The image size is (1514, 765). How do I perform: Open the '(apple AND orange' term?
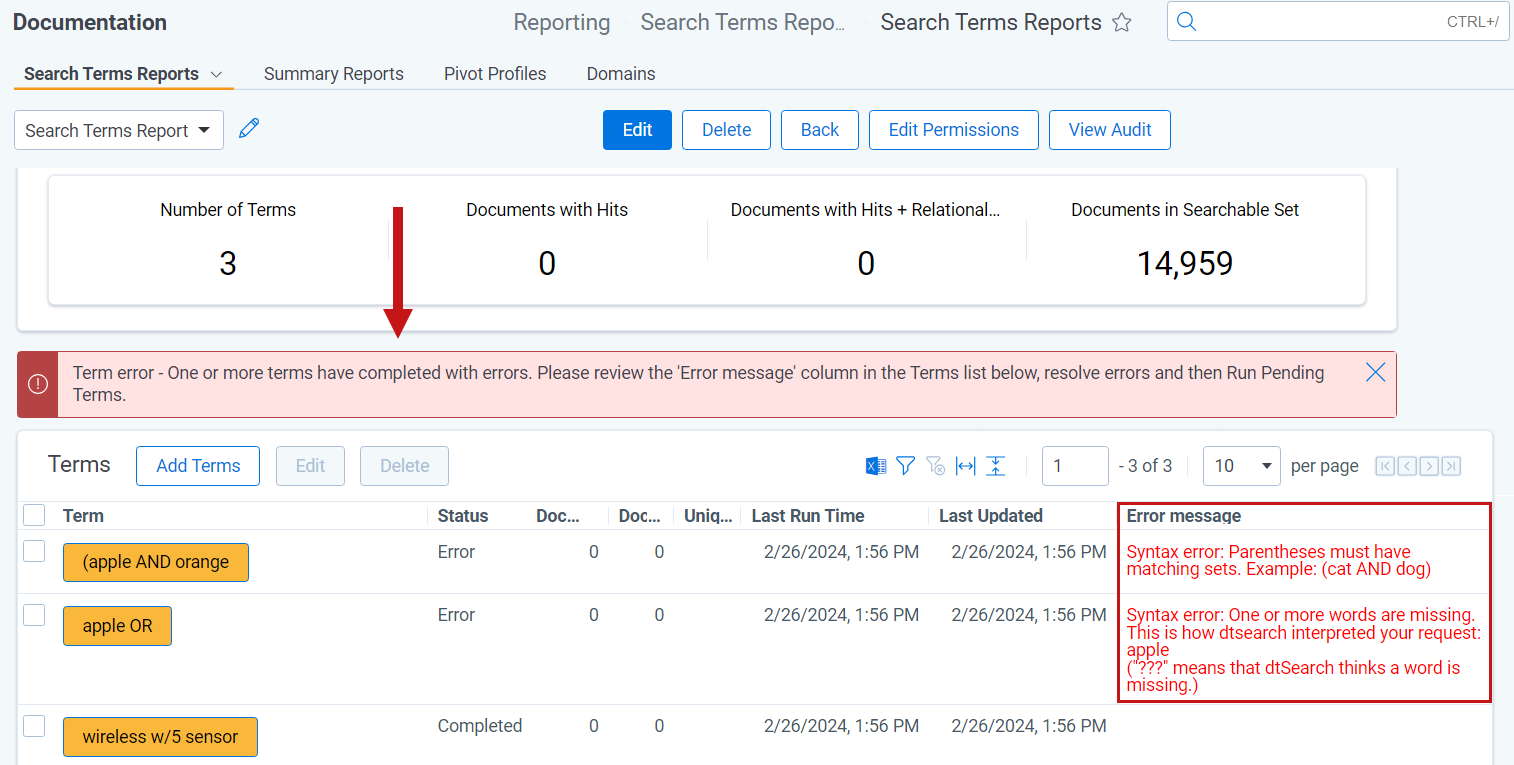point(156,562)
